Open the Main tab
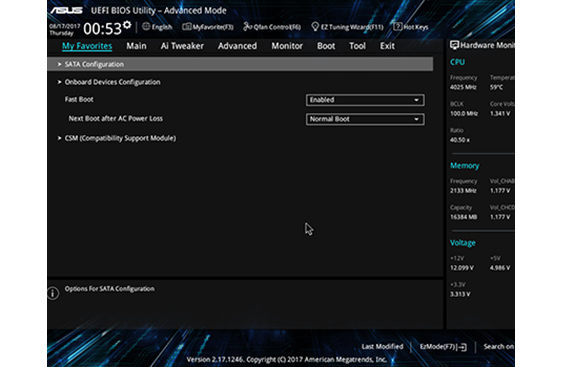Screen dimensions: 562x367 tap(136, 46)
